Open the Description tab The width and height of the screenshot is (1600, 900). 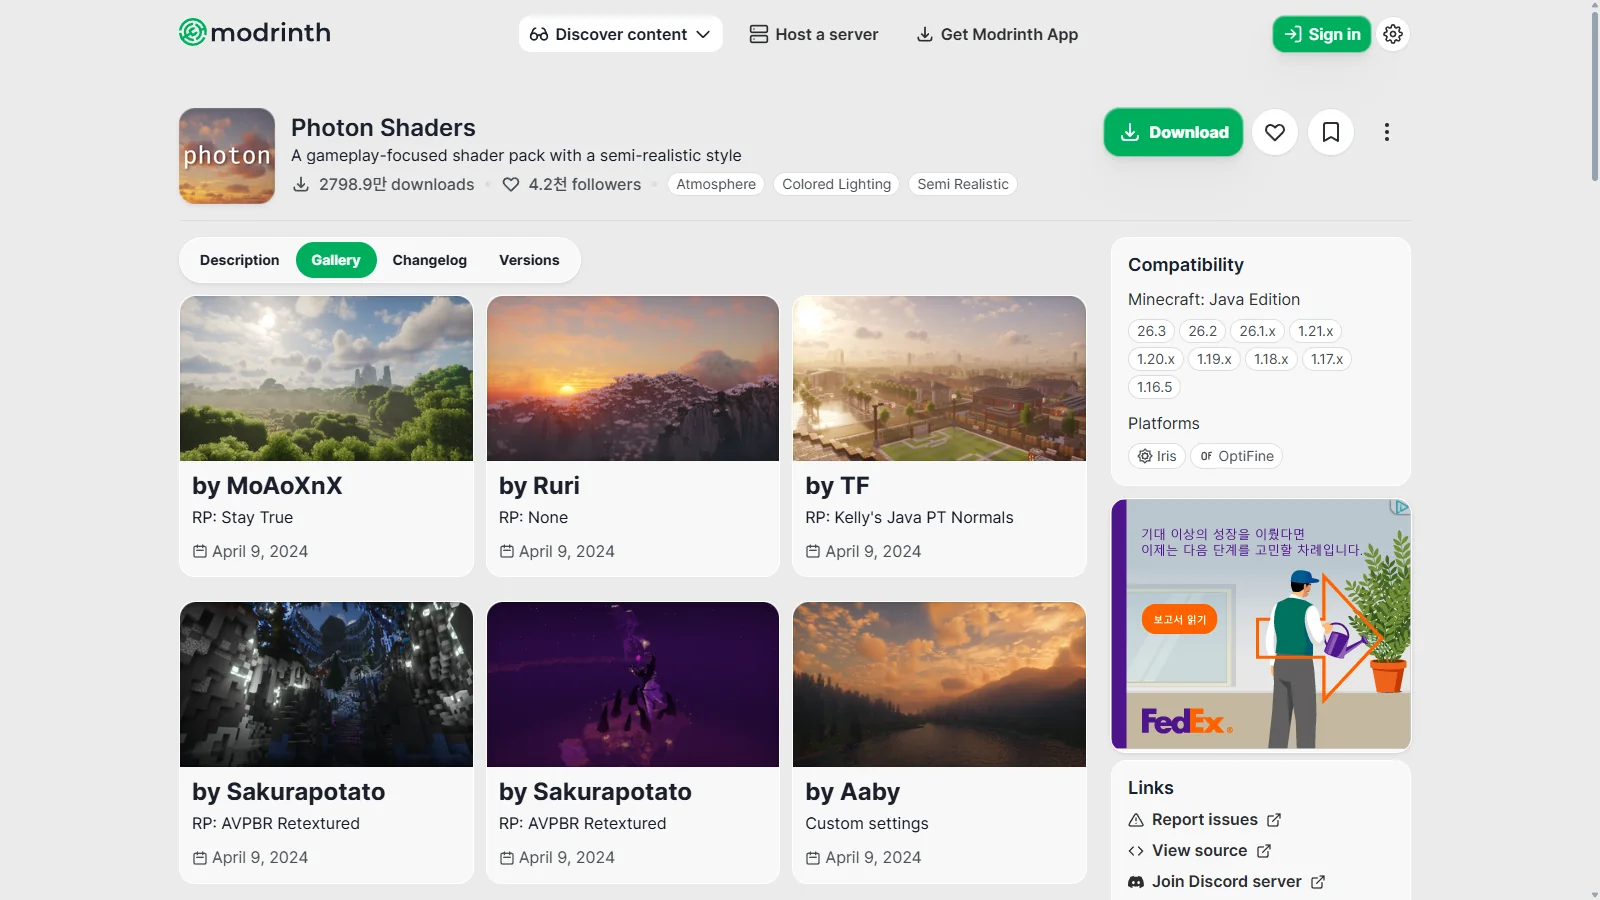click(240, 260)
